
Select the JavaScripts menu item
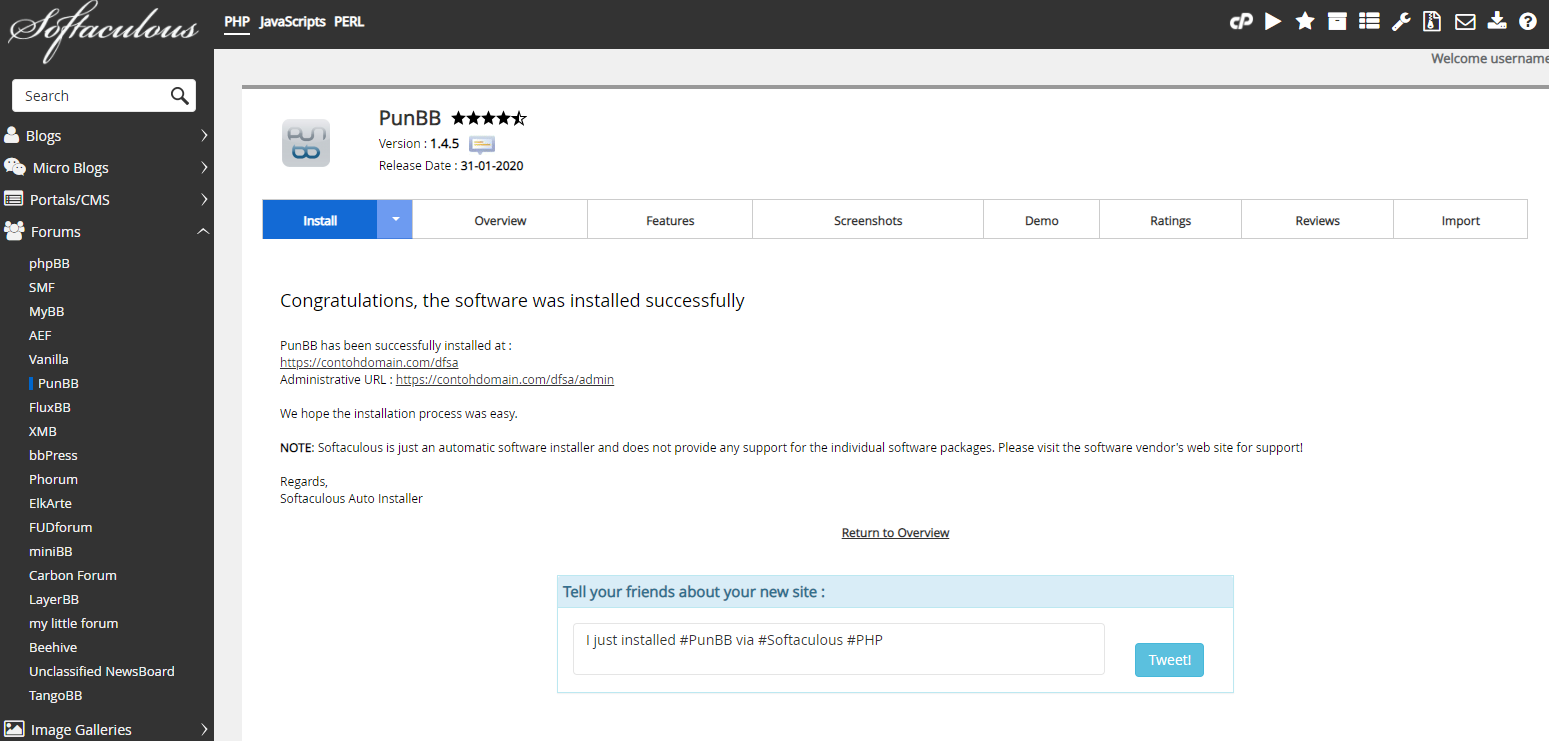point(292,21)
